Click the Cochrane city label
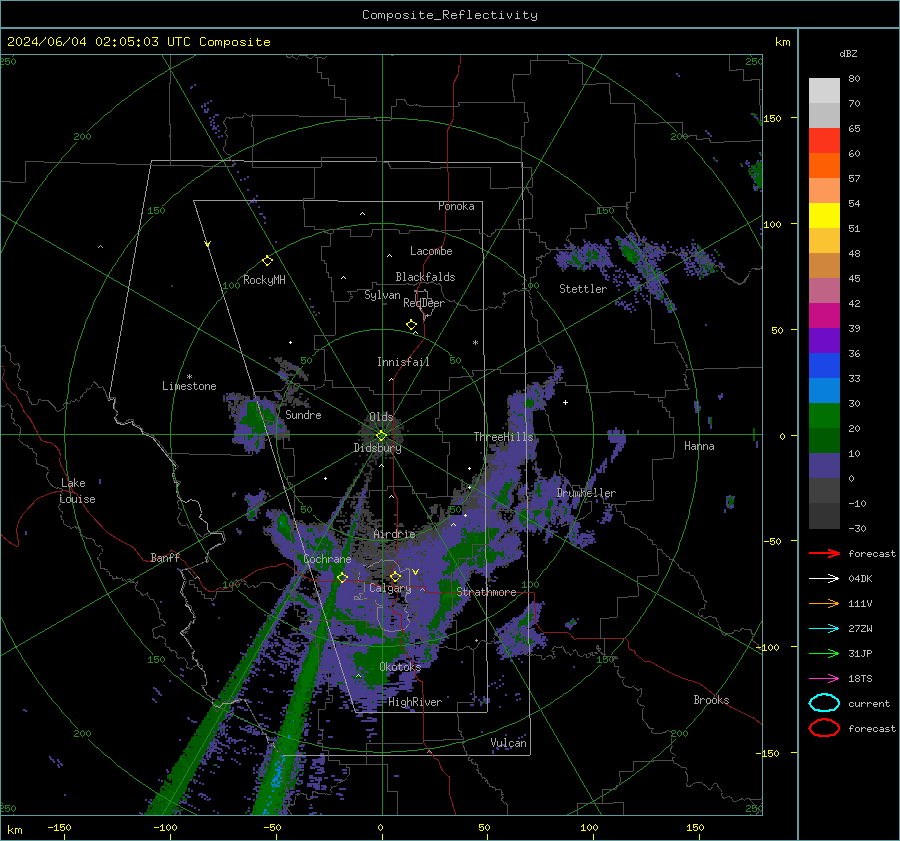Image resolution: width=900 pixels, height=841 pixels. [327, 559]
